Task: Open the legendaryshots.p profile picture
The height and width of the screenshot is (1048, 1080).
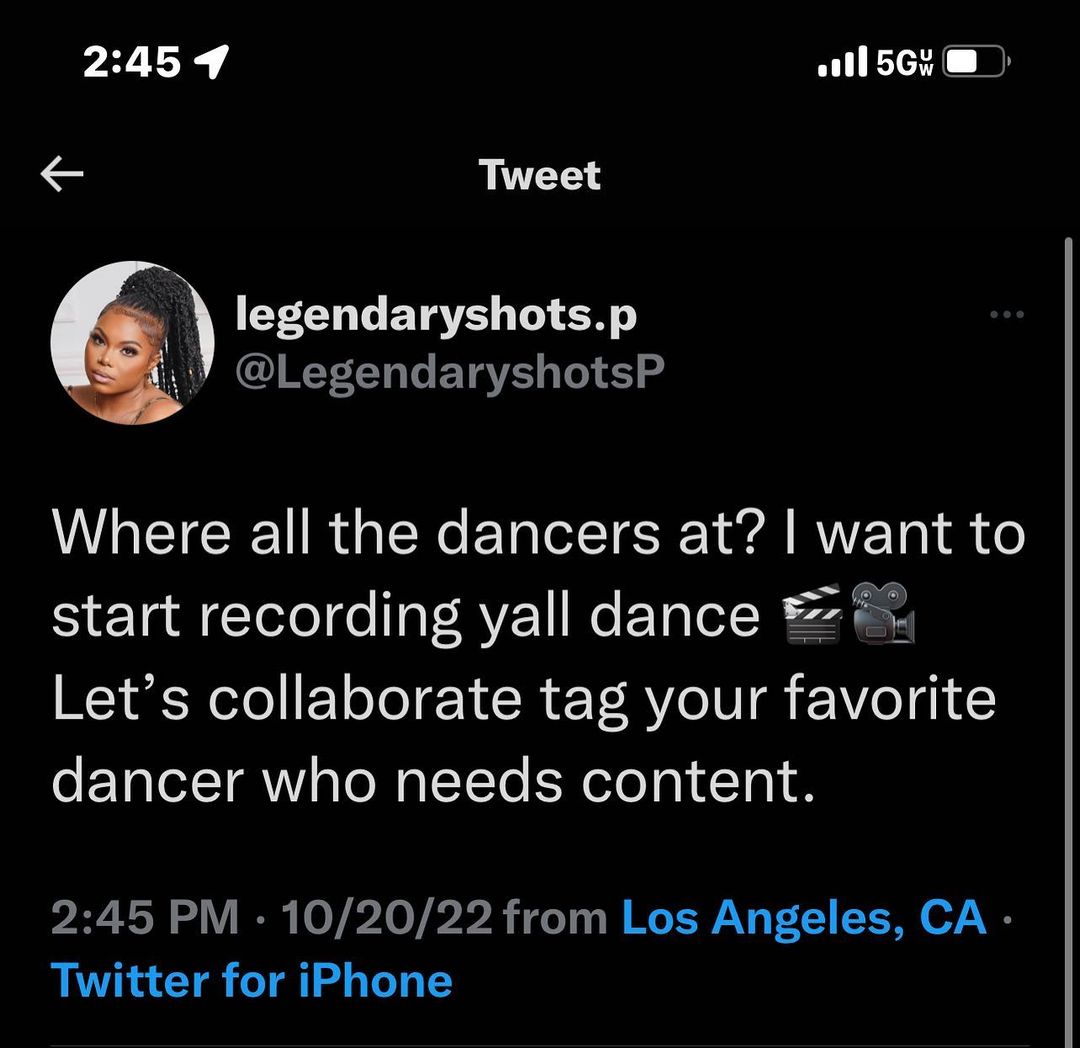Action: click(132, 343)
